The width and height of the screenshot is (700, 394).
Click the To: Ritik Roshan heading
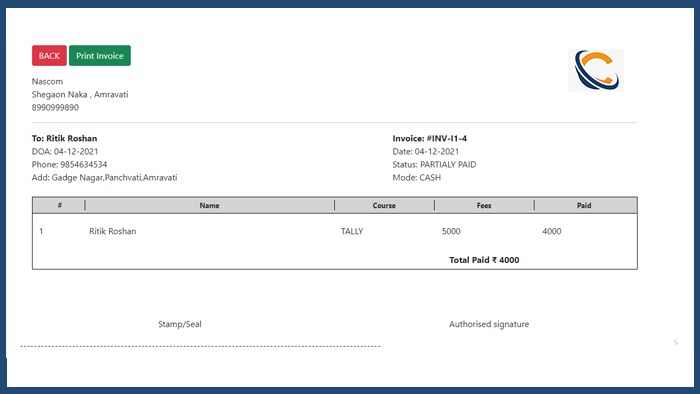(64, 138)
